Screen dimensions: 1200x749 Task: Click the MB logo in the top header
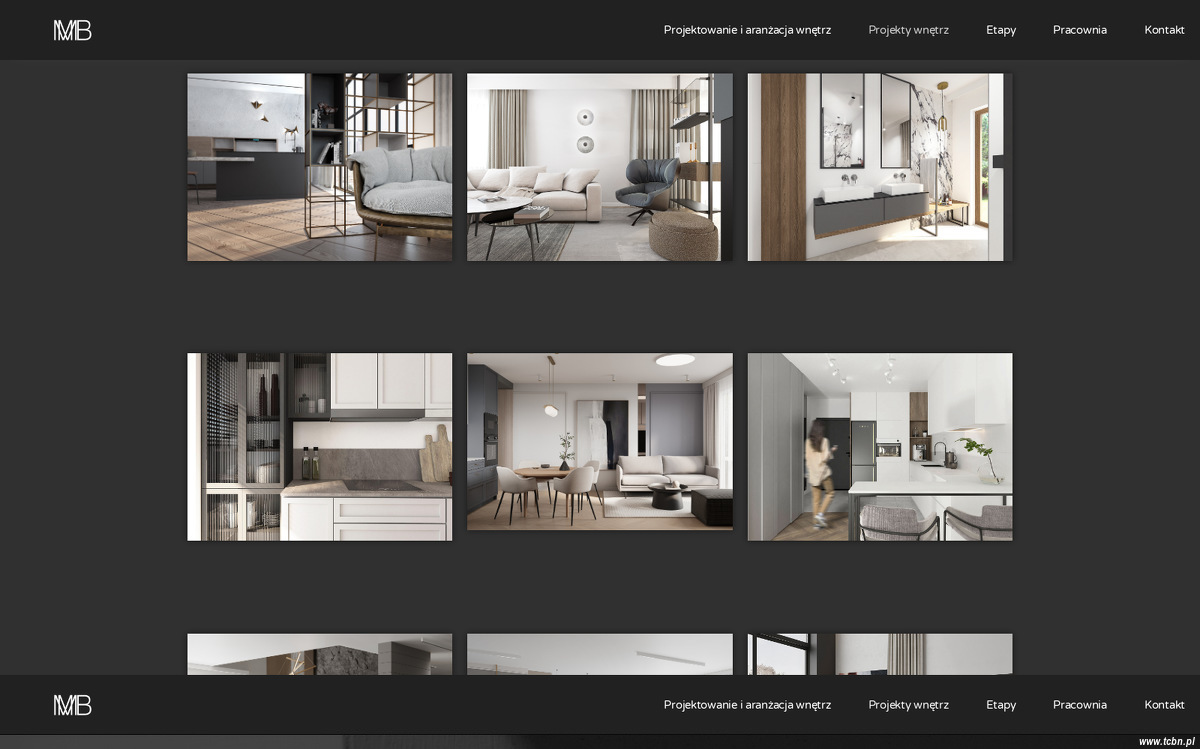72,30
